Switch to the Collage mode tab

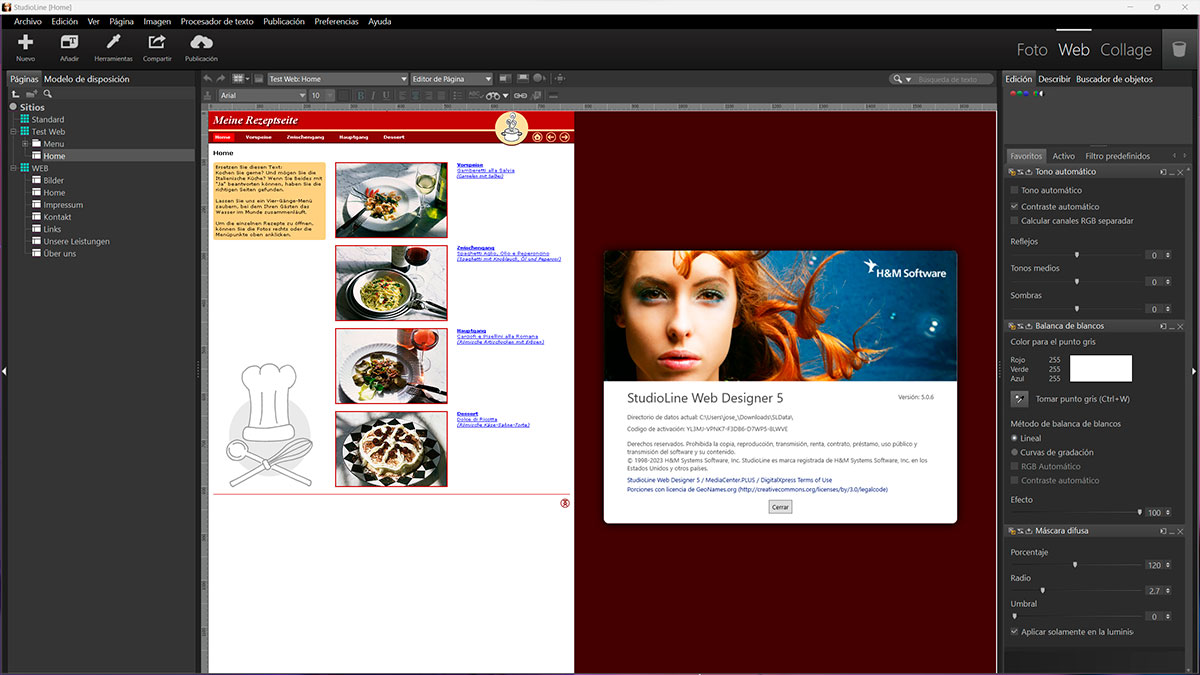pyautogui.click(x=1126, y=49)
